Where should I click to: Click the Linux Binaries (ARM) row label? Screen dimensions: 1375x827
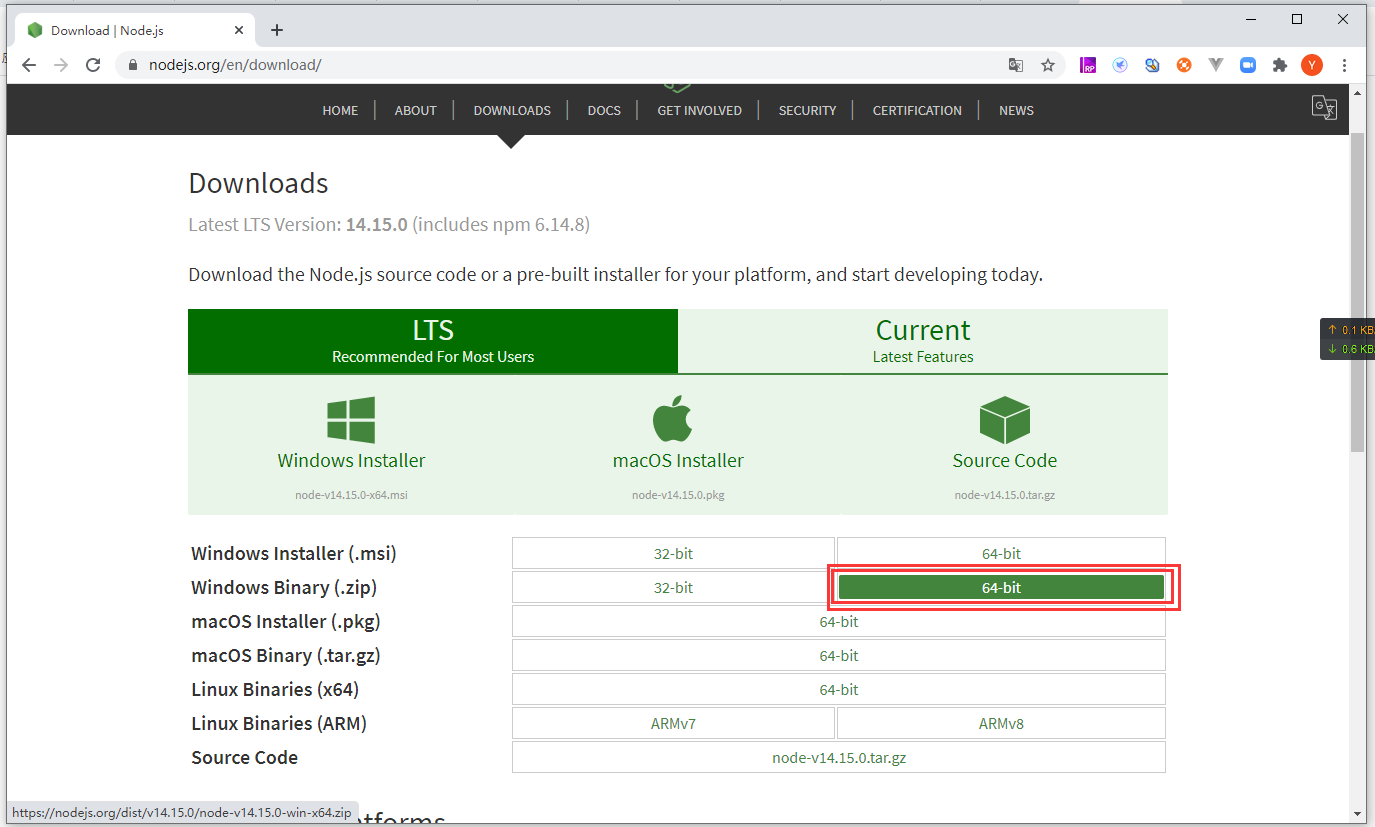click(x=279, y=724)
